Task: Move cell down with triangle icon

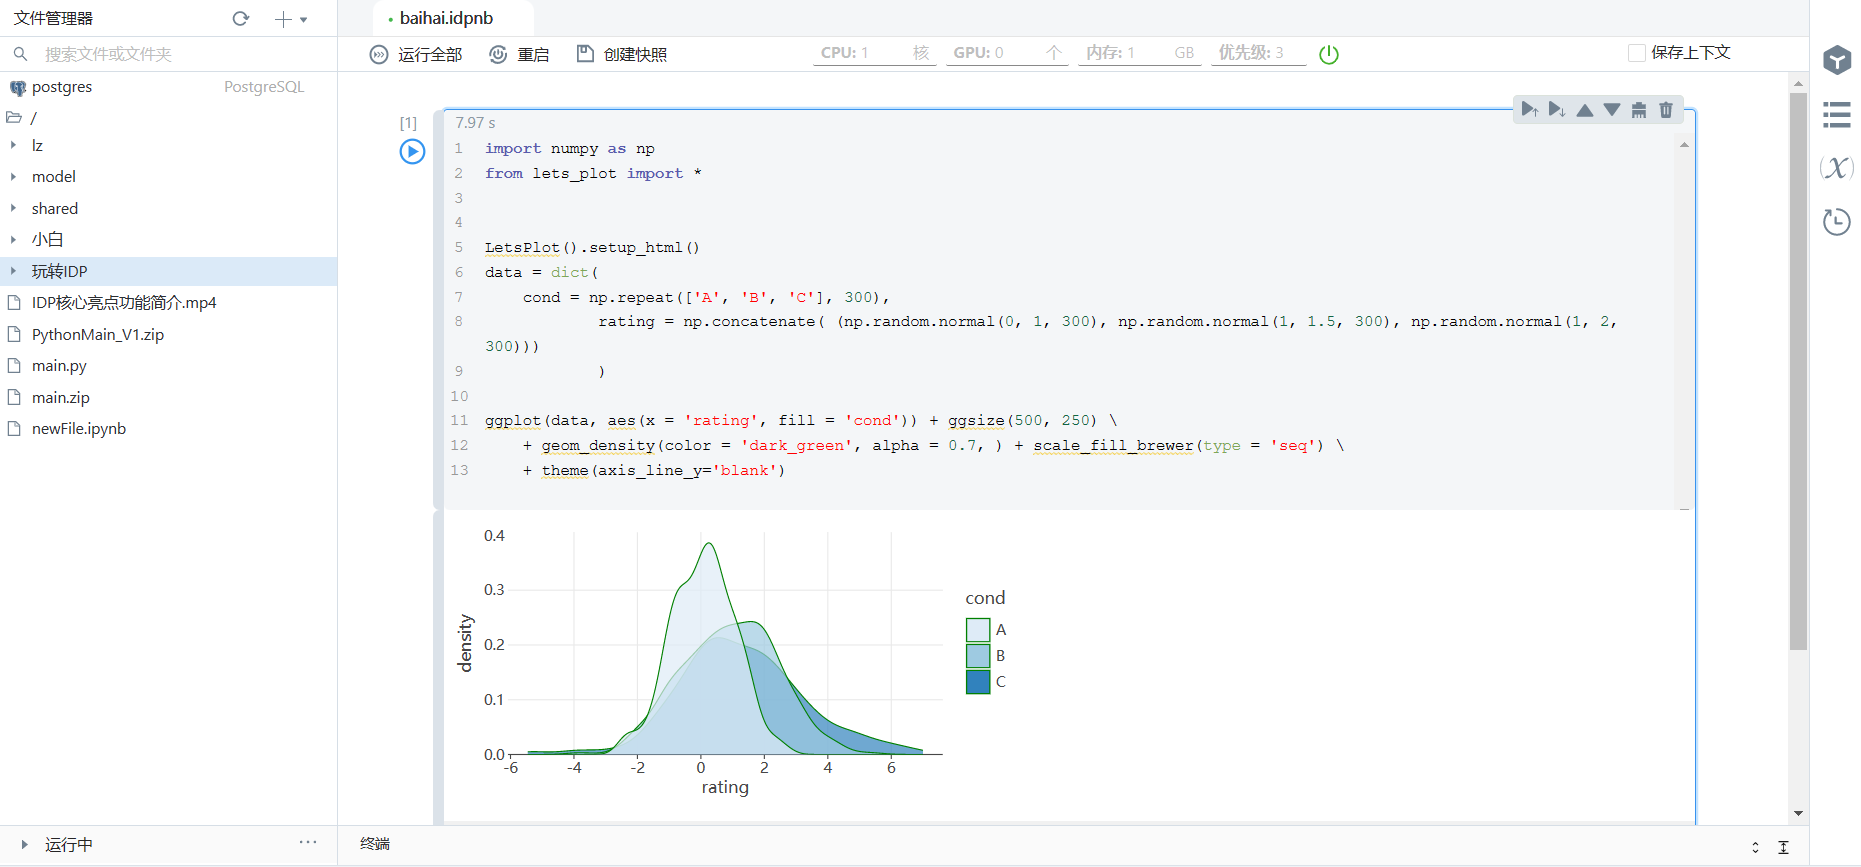Action: pyautogui.click(x=1612, y=110)
